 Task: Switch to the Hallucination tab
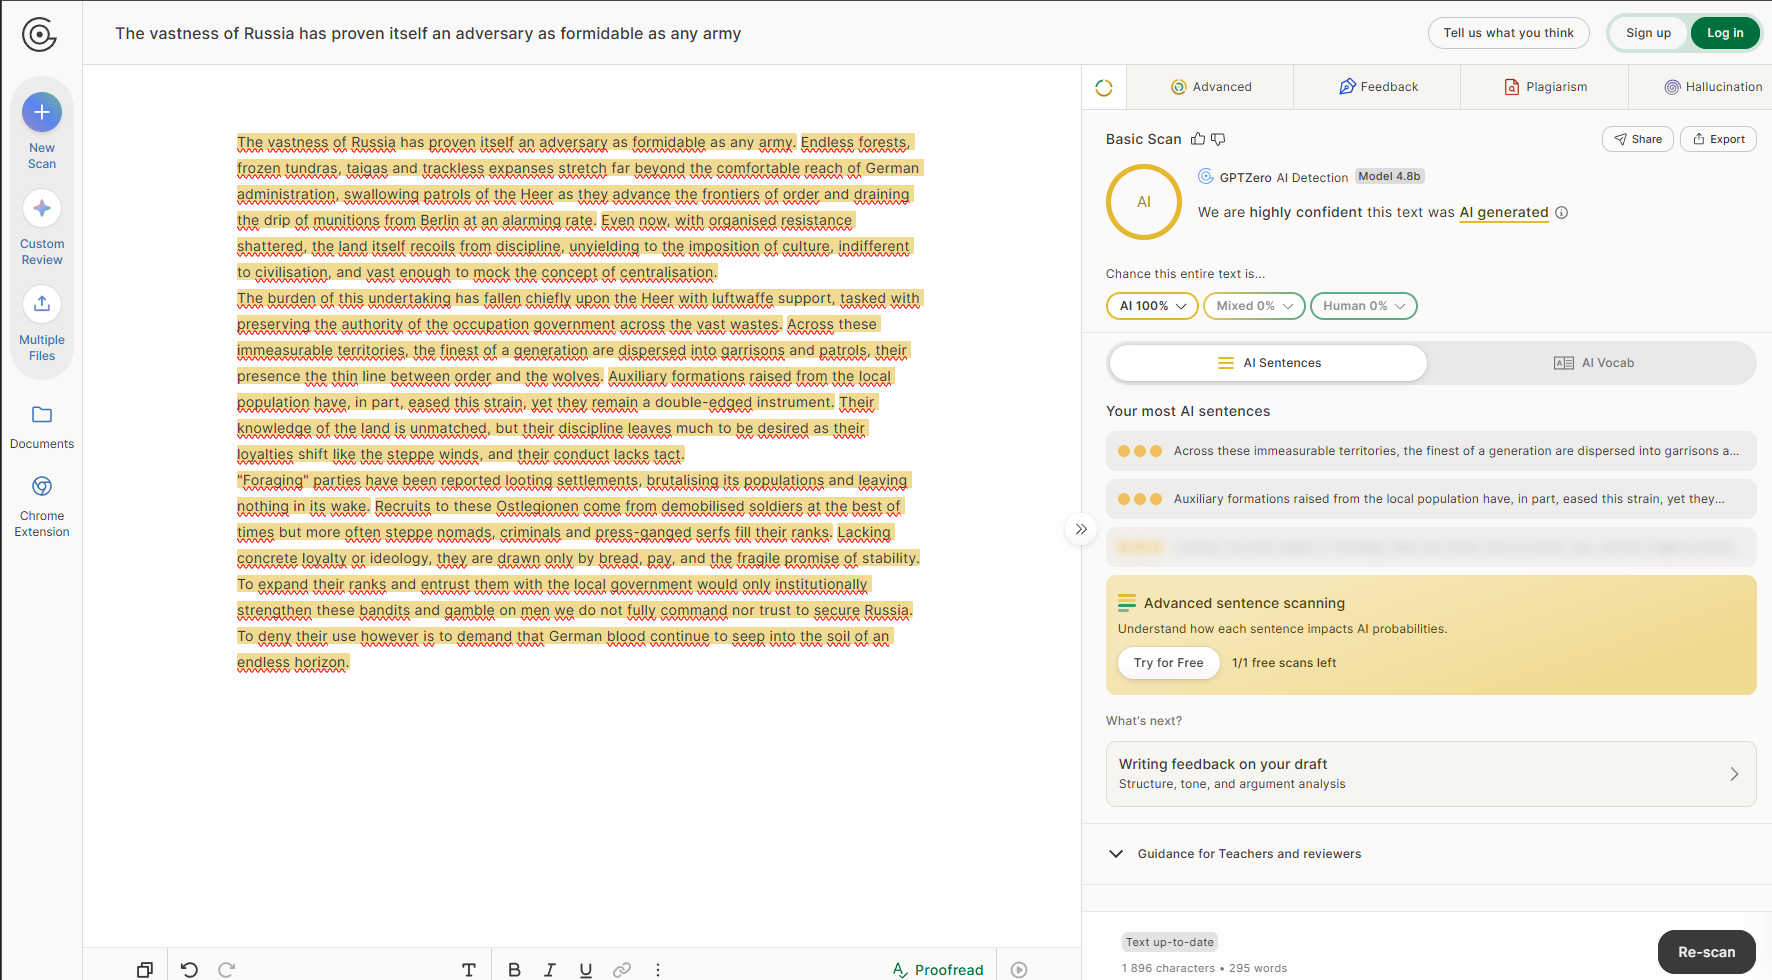pyautogui.click(x=1713, y=87)
